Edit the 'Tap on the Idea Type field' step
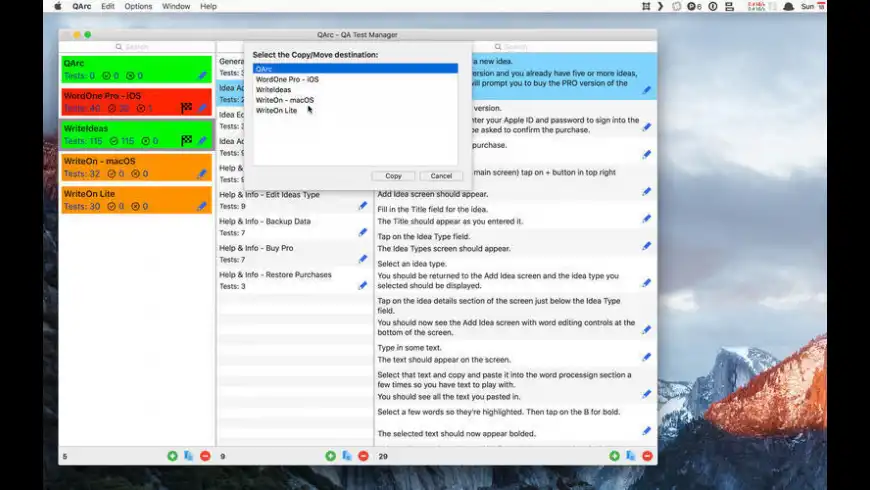This screenshot has height=490, width=870. point(647,246)
